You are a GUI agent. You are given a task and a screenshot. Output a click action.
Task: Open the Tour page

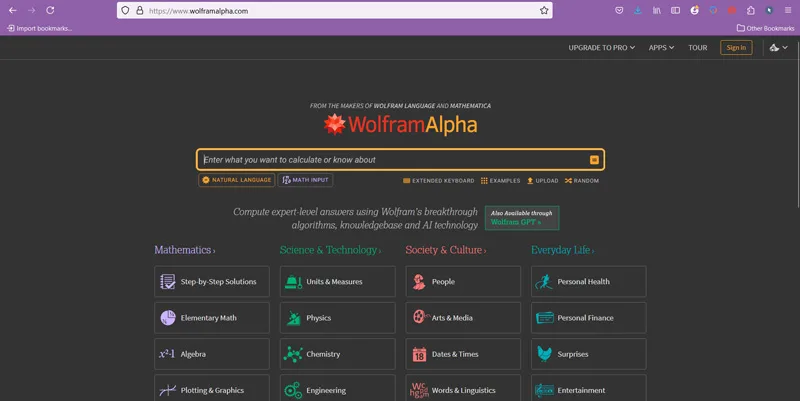click(697, 47)
